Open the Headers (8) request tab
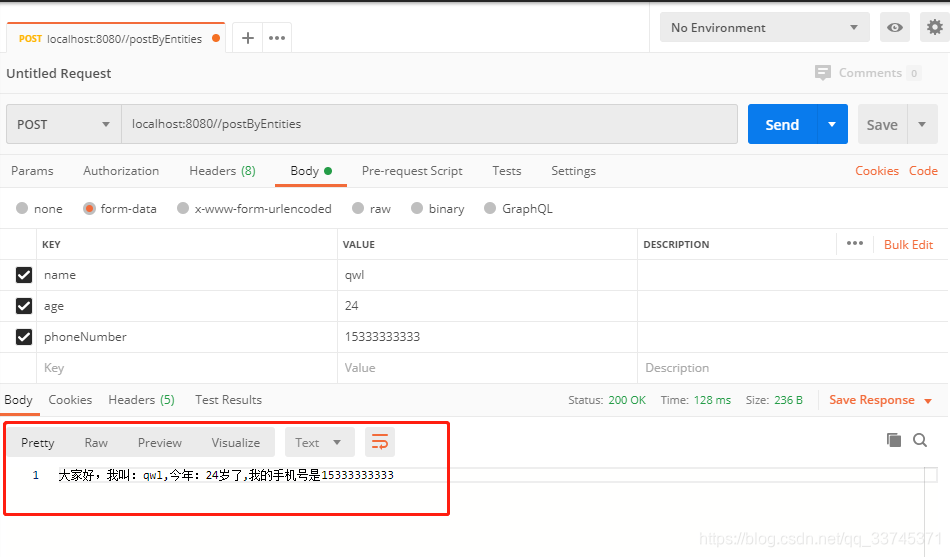 click(222, 171)
